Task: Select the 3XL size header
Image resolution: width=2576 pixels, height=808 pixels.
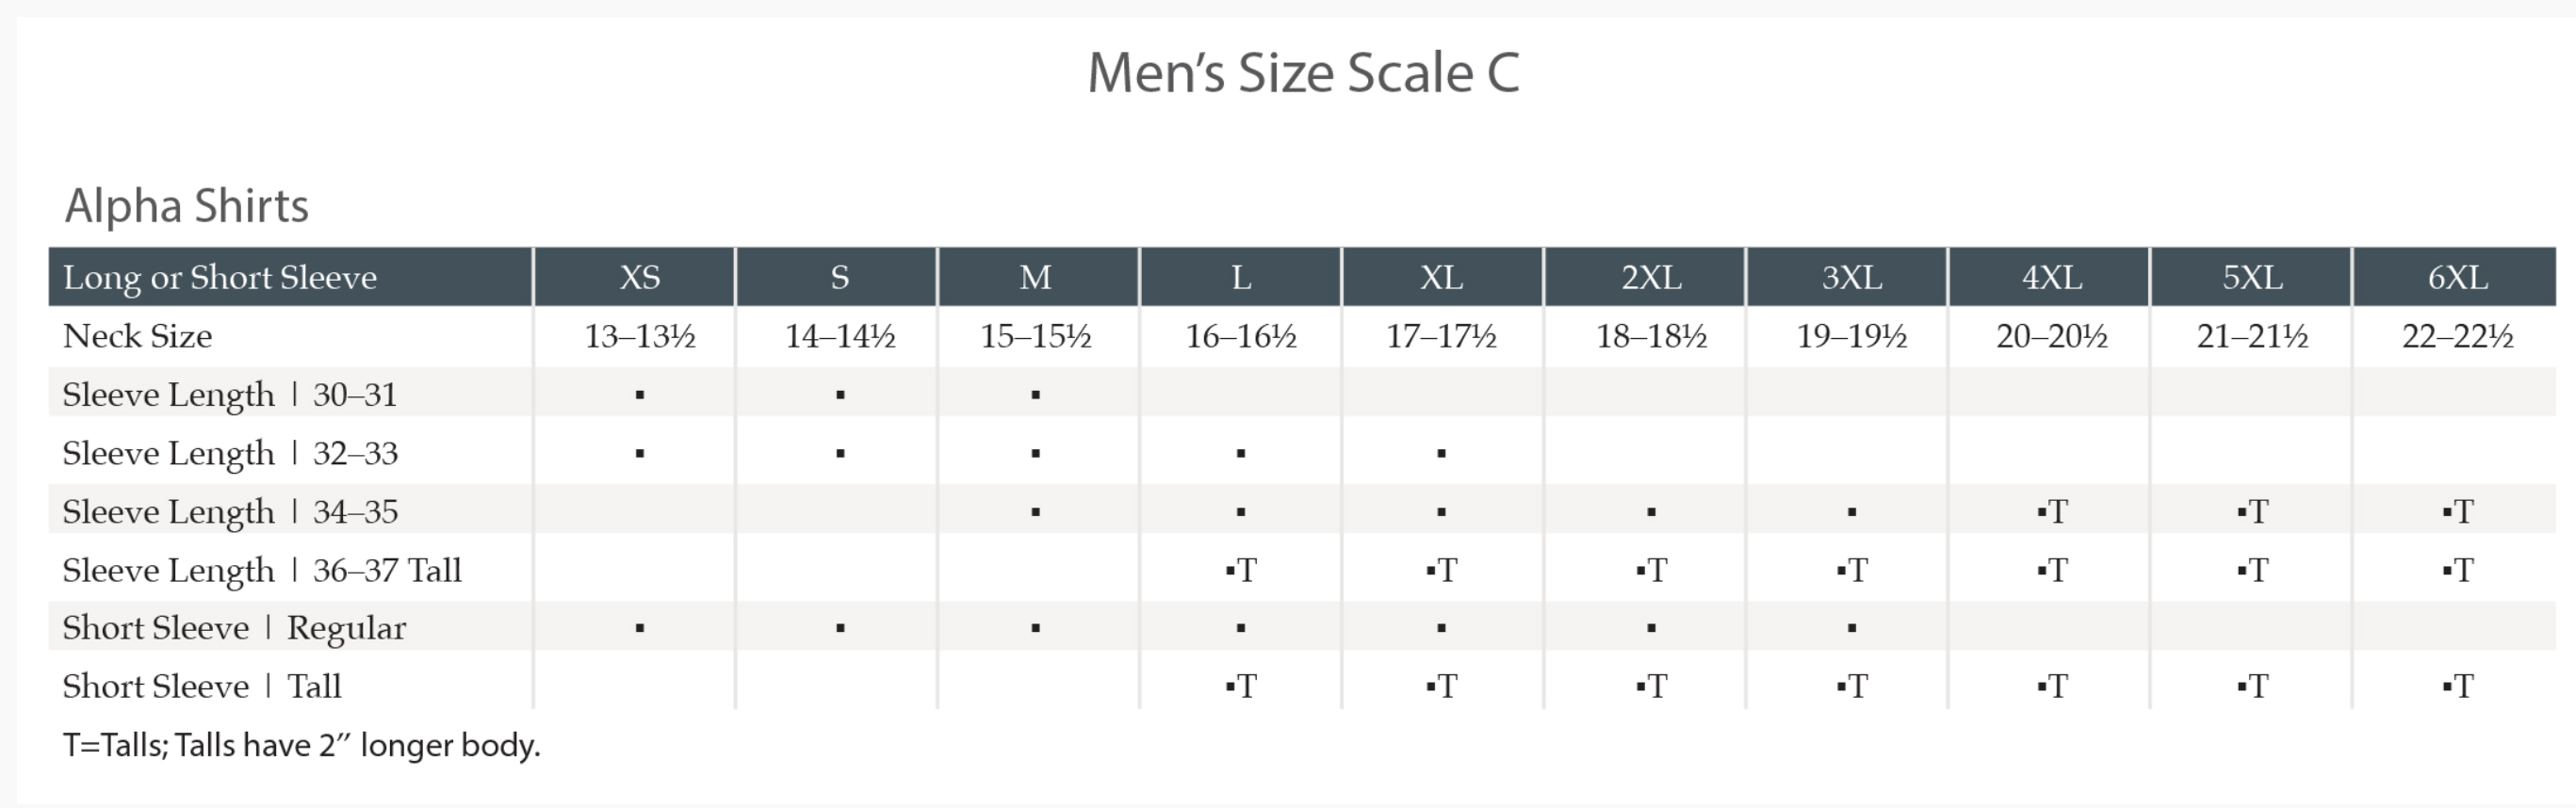Action: [1851, 277]
